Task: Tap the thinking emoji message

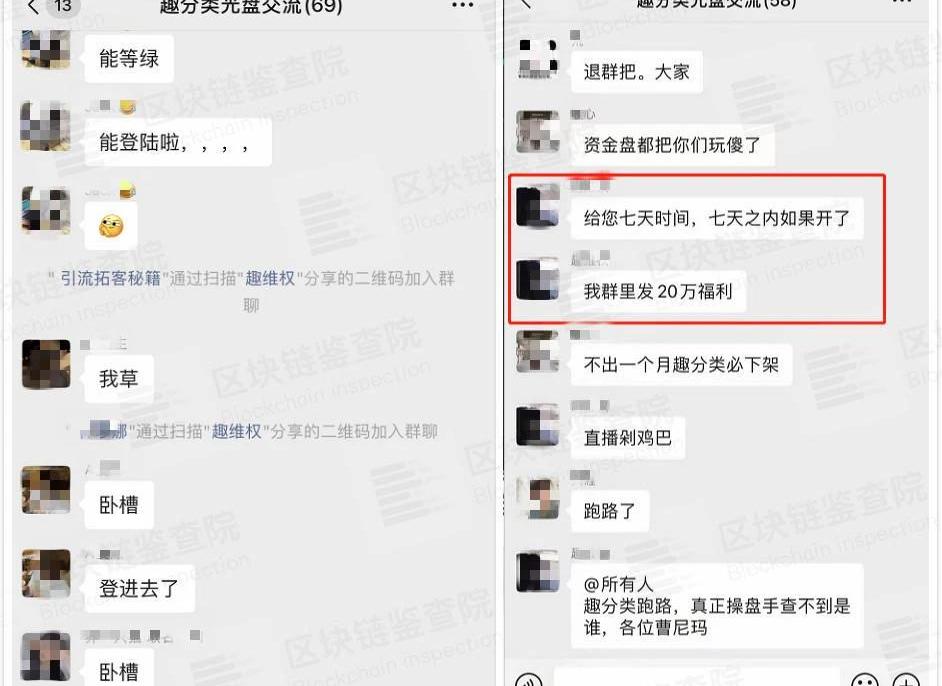Action: pos(111,226)
